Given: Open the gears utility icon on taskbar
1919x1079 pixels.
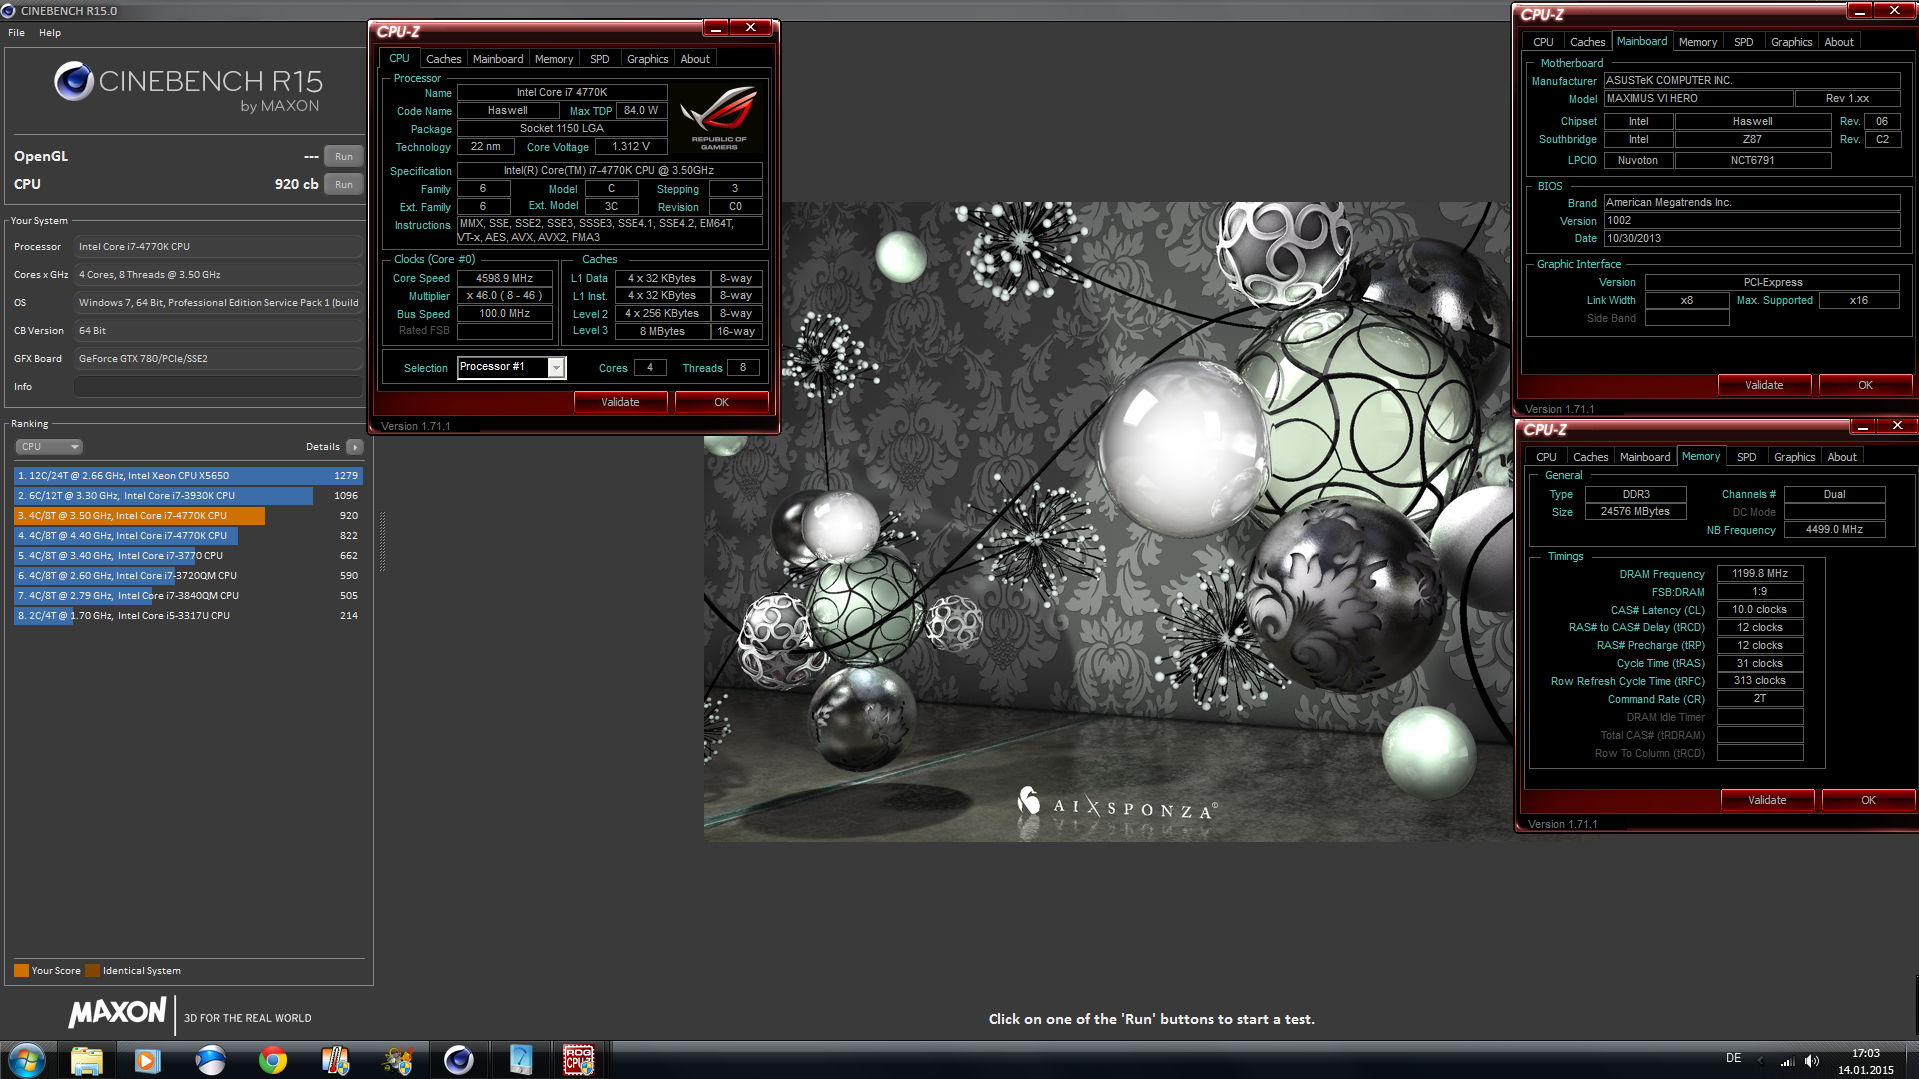Looking at the screenshot, I should pos(397,1060).
